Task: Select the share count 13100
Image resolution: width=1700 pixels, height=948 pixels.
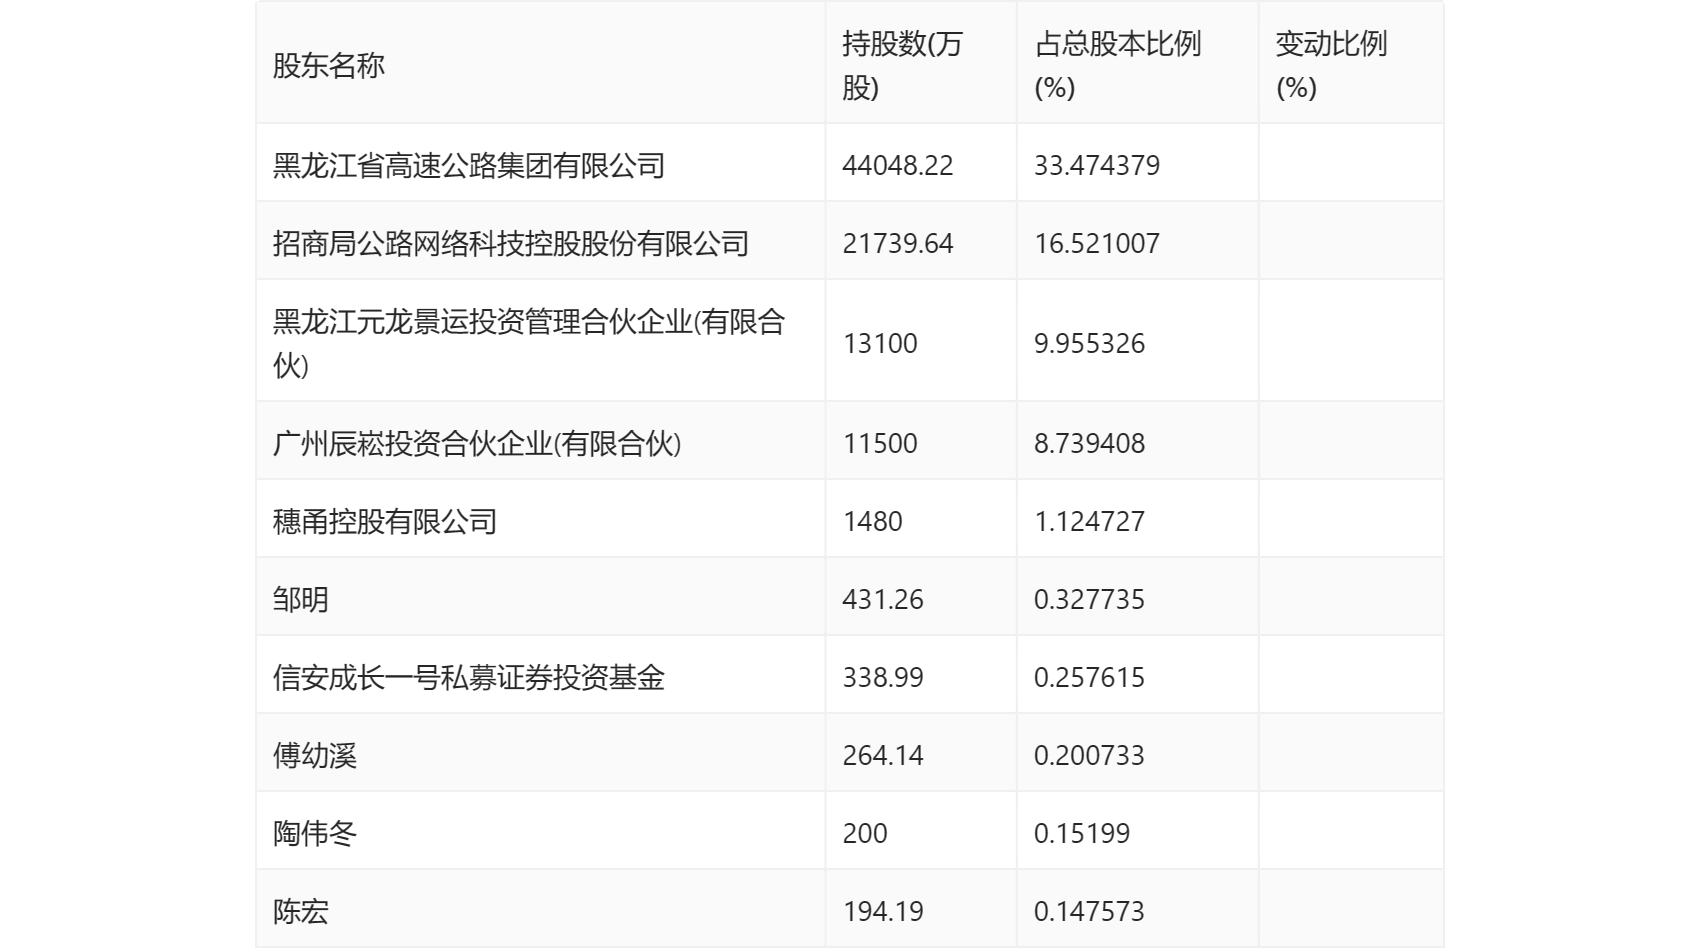Action: tap(880, 343)
